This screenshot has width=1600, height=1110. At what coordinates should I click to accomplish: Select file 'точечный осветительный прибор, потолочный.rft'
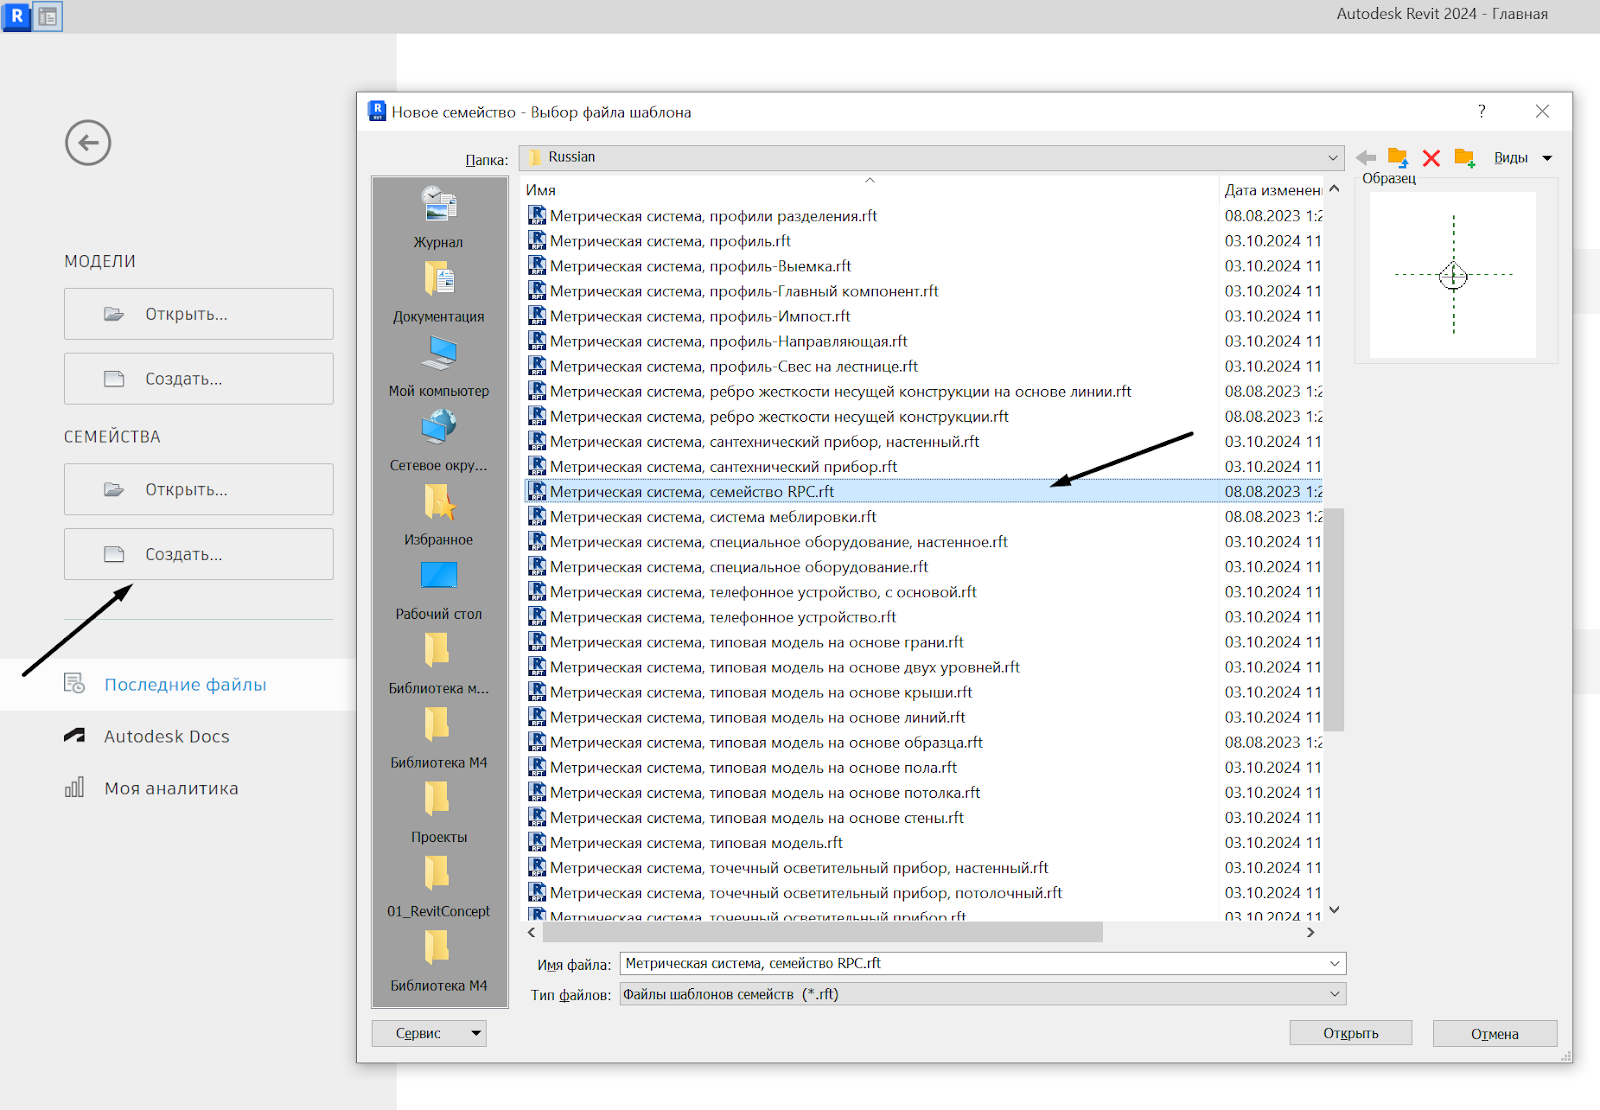pyautogui.click(x=806, y=893)
